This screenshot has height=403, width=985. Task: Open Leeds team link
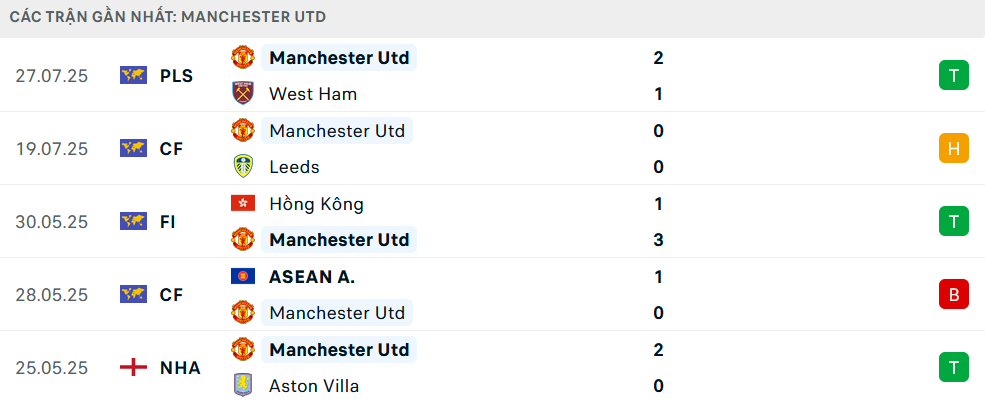pyautogui.click(x=294, y=167)
